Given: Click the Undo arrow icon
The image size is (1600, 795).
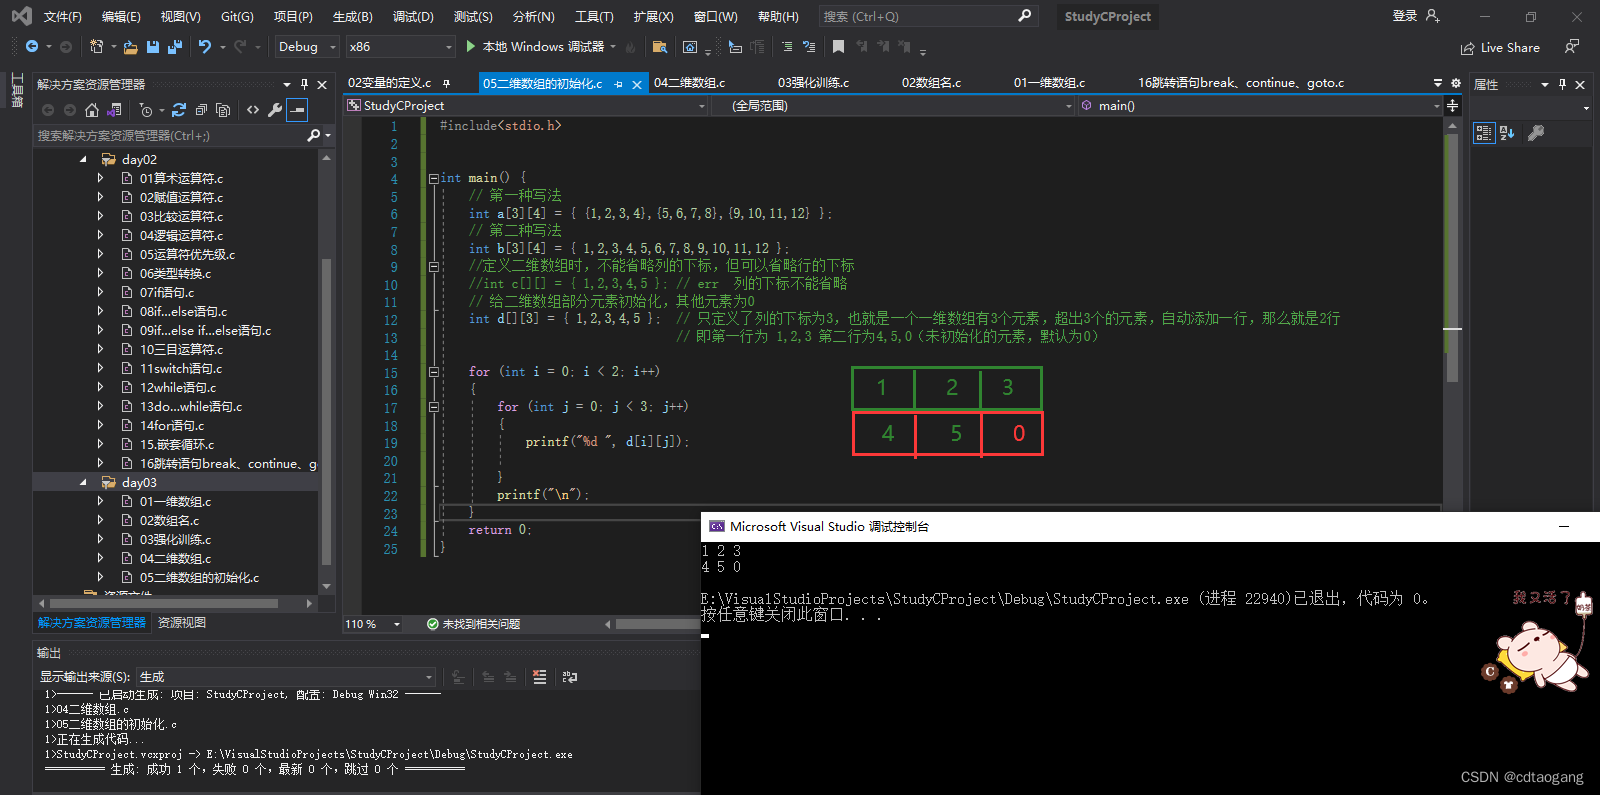Looking at the screenshot, I should 205,47.
